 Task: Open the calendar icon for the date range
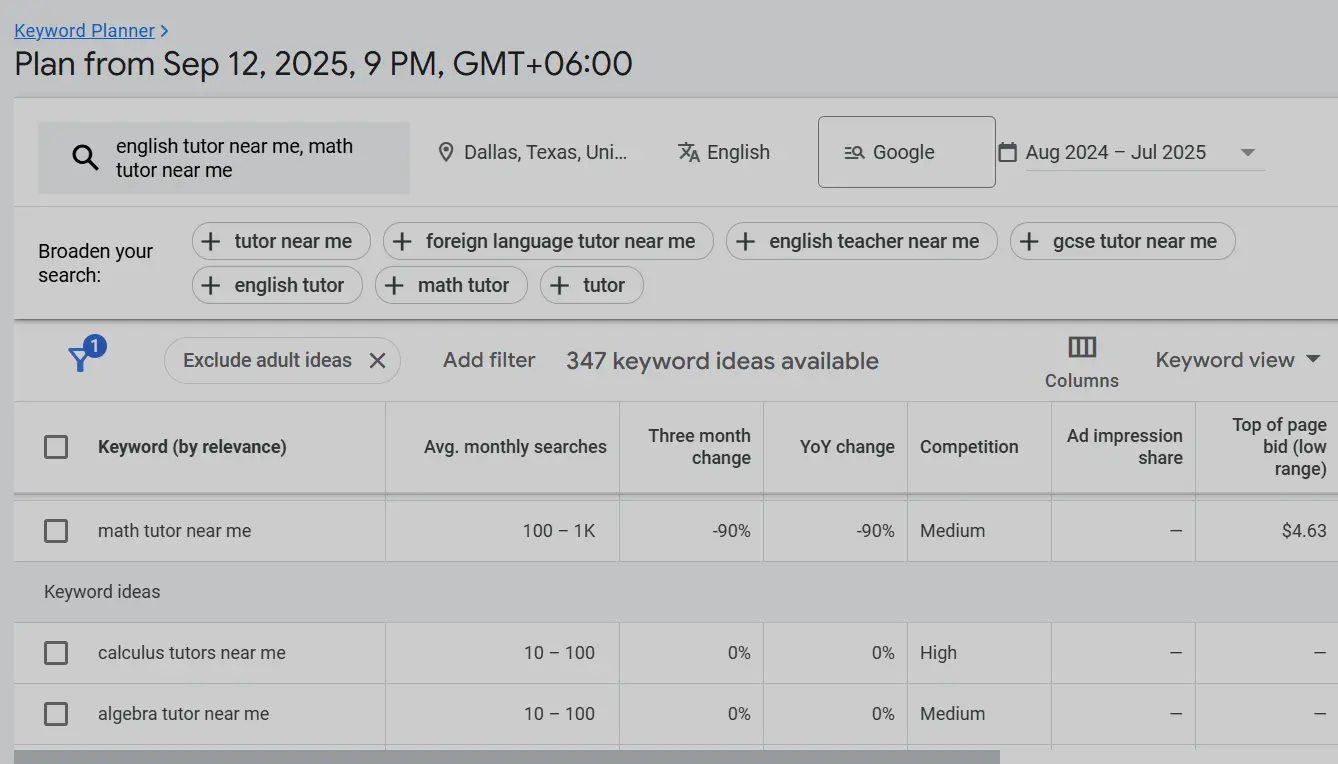click(x=1007, y=151)
